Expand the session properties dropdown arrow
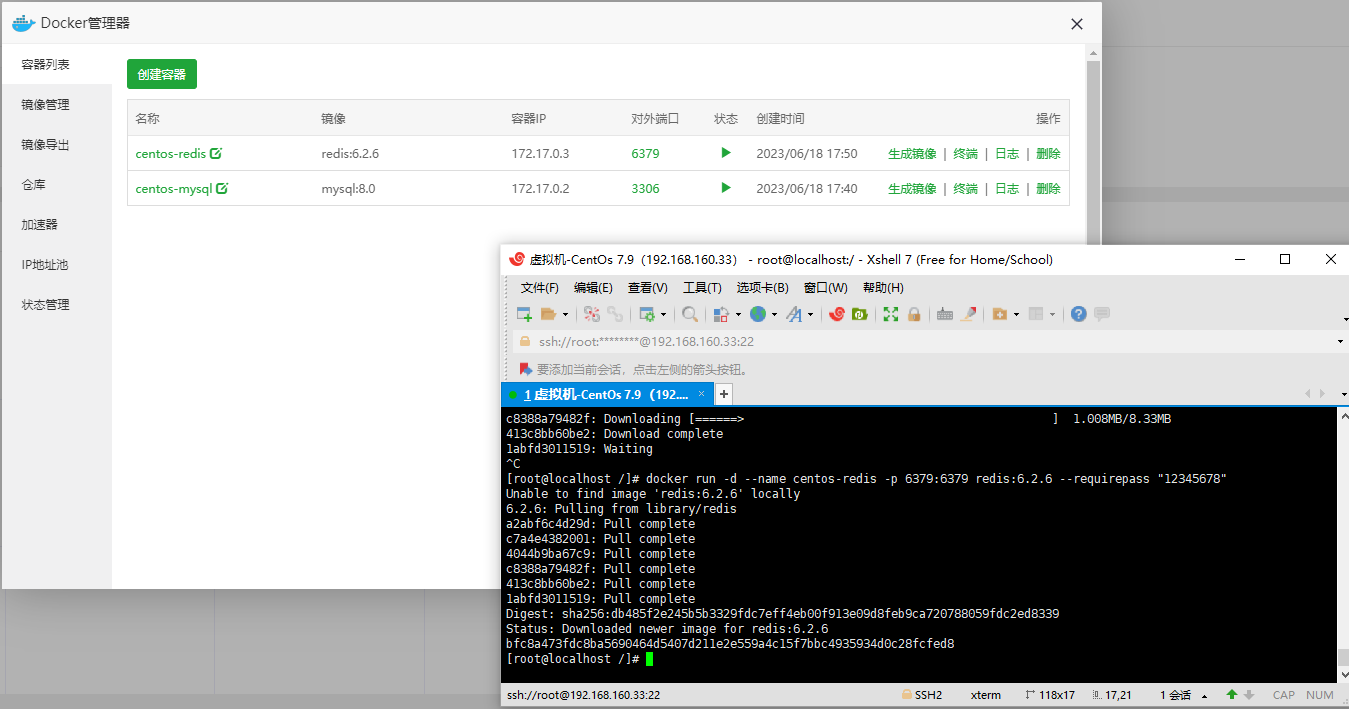 point(663,315)
